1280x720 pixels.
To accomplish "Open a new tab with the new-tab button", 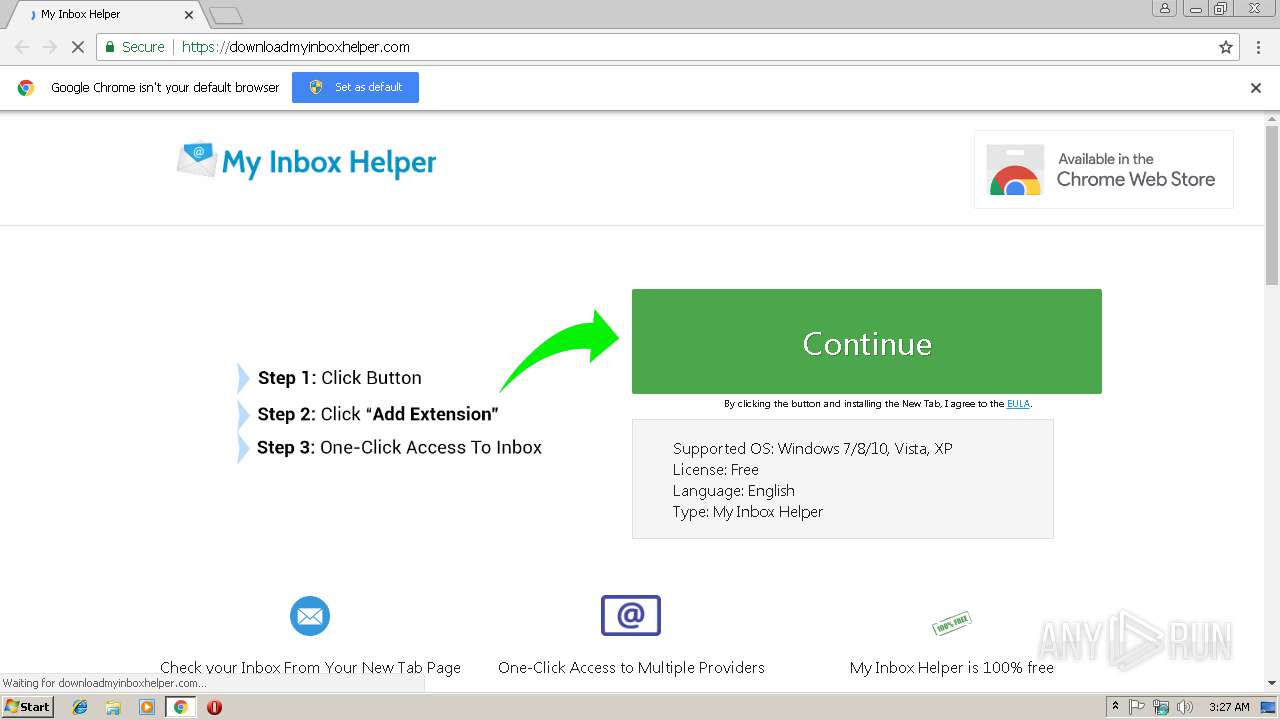I will tap(226, 15).
